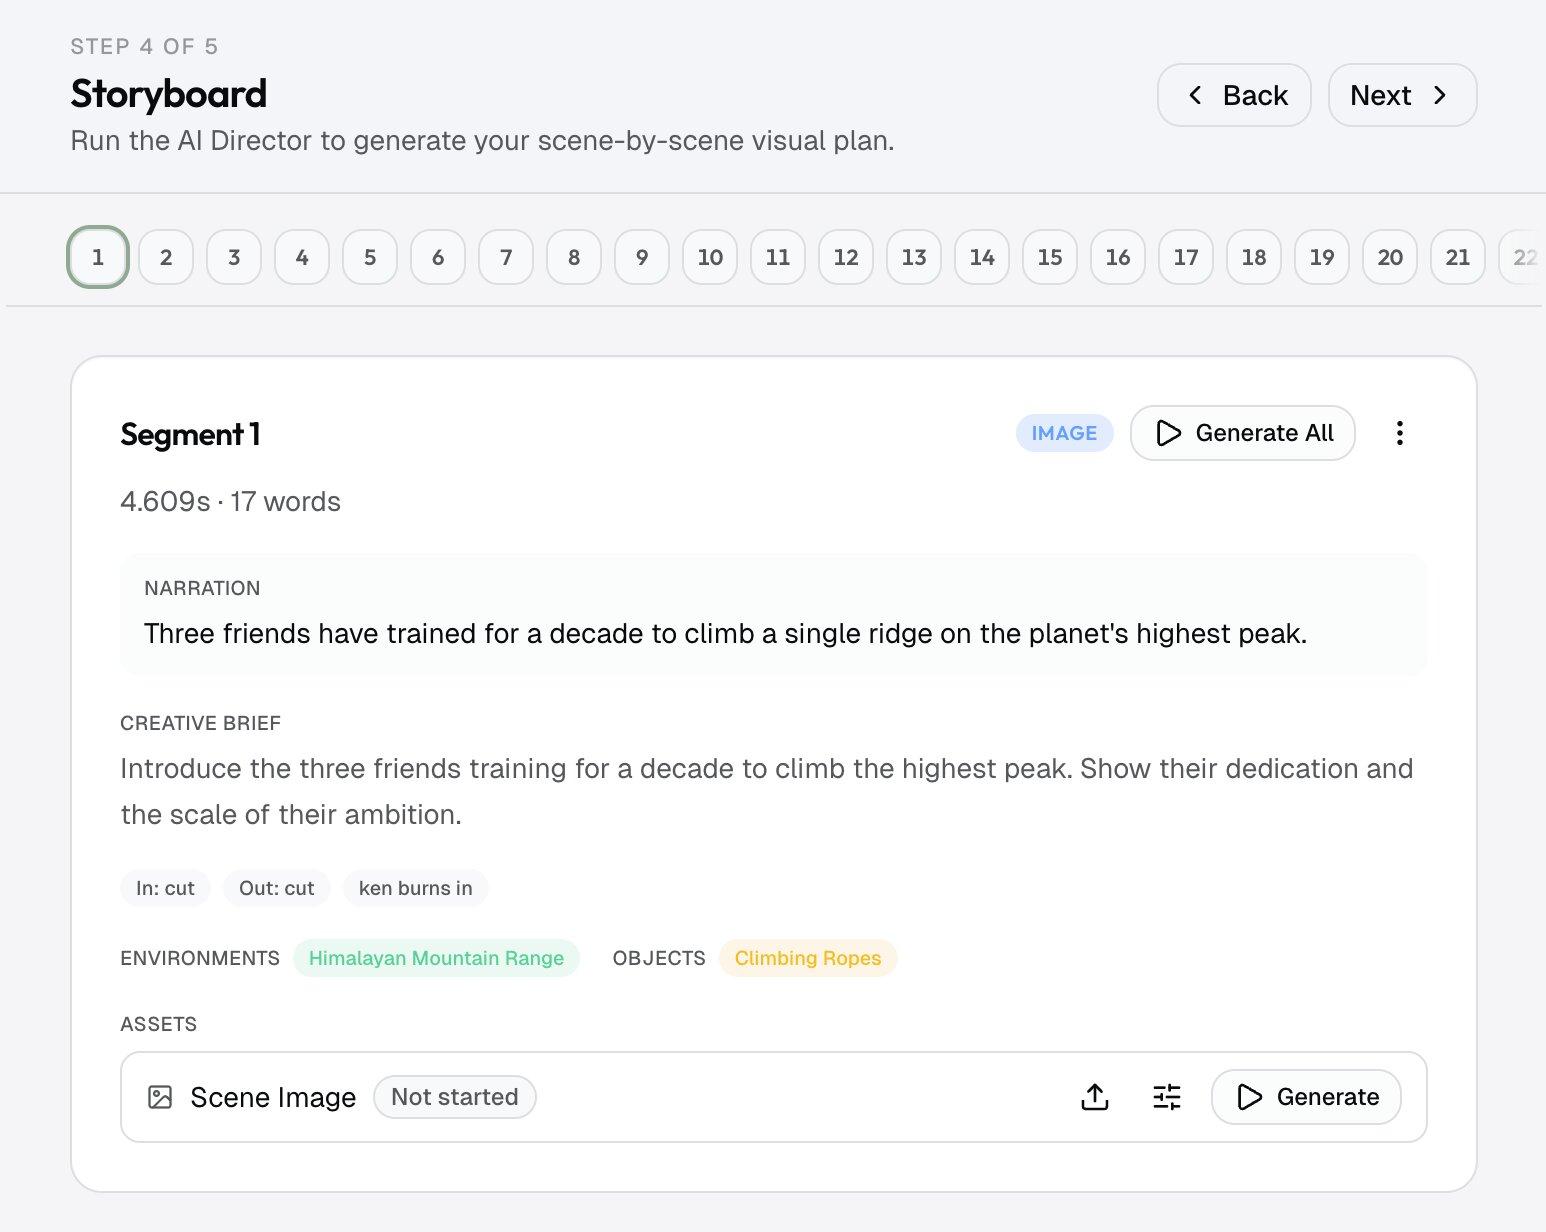The width and height of the screenshot is (1546, 1232).
Task: Select segment tab 15
Action: (1050, 257)
